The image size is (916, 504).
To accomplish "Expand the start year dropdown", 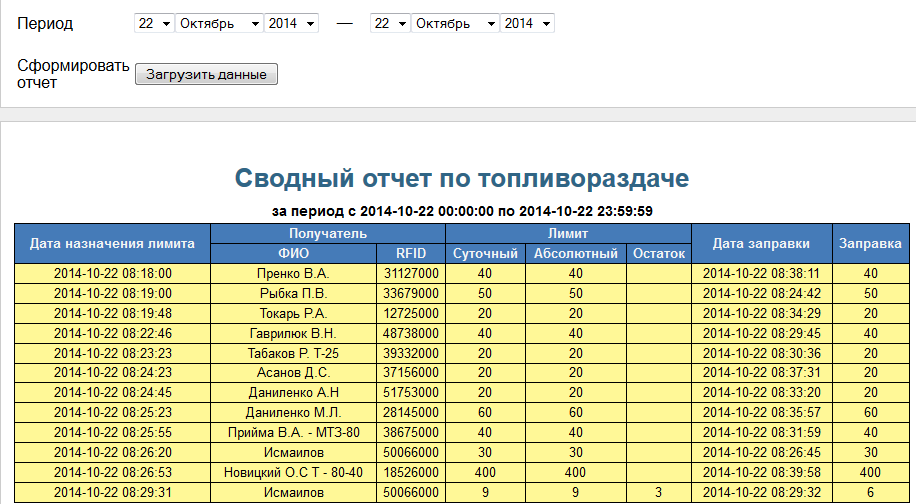I will 291,23.
